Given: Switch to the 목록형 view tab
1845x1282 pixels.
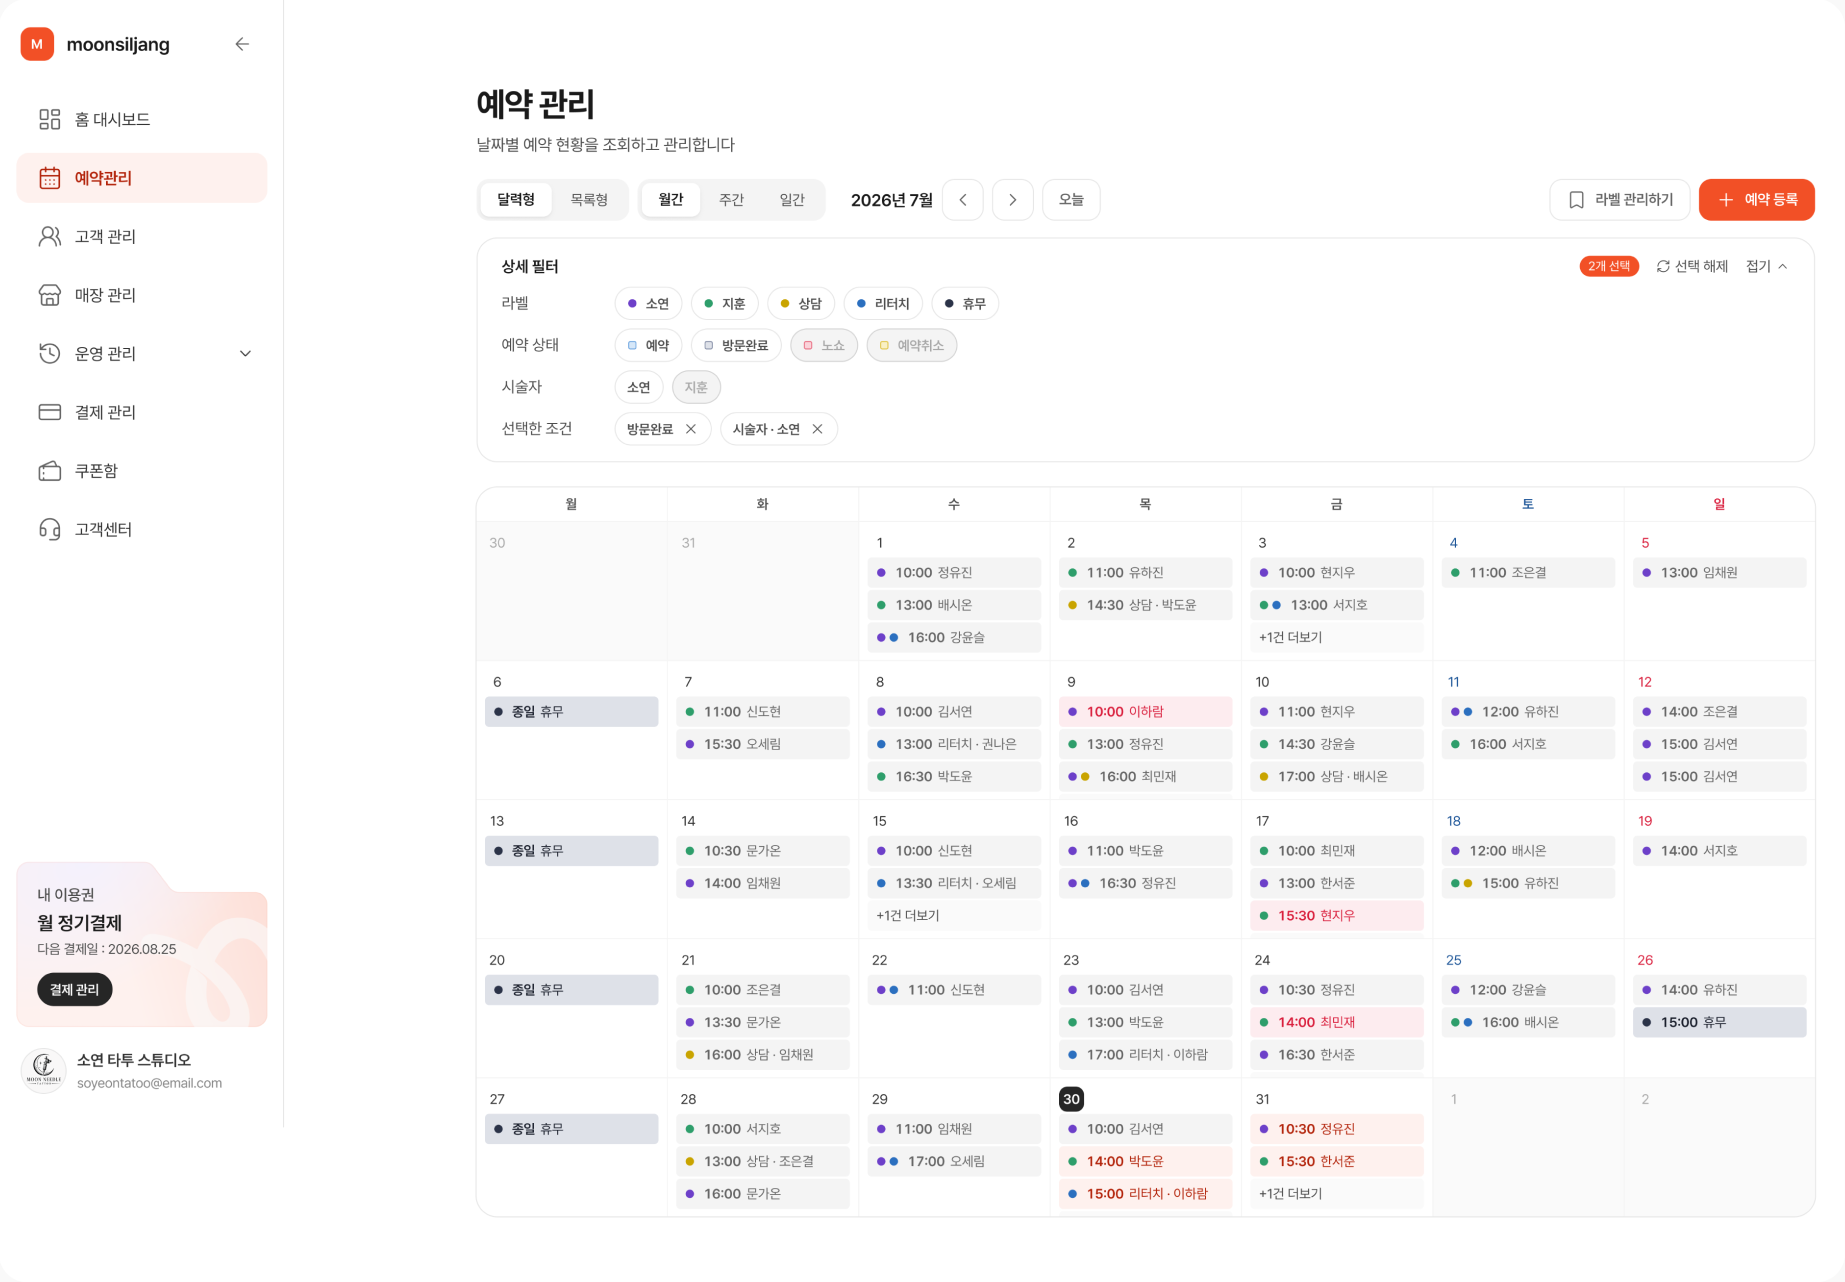Looking at the screenshot, I should (589, 200).
